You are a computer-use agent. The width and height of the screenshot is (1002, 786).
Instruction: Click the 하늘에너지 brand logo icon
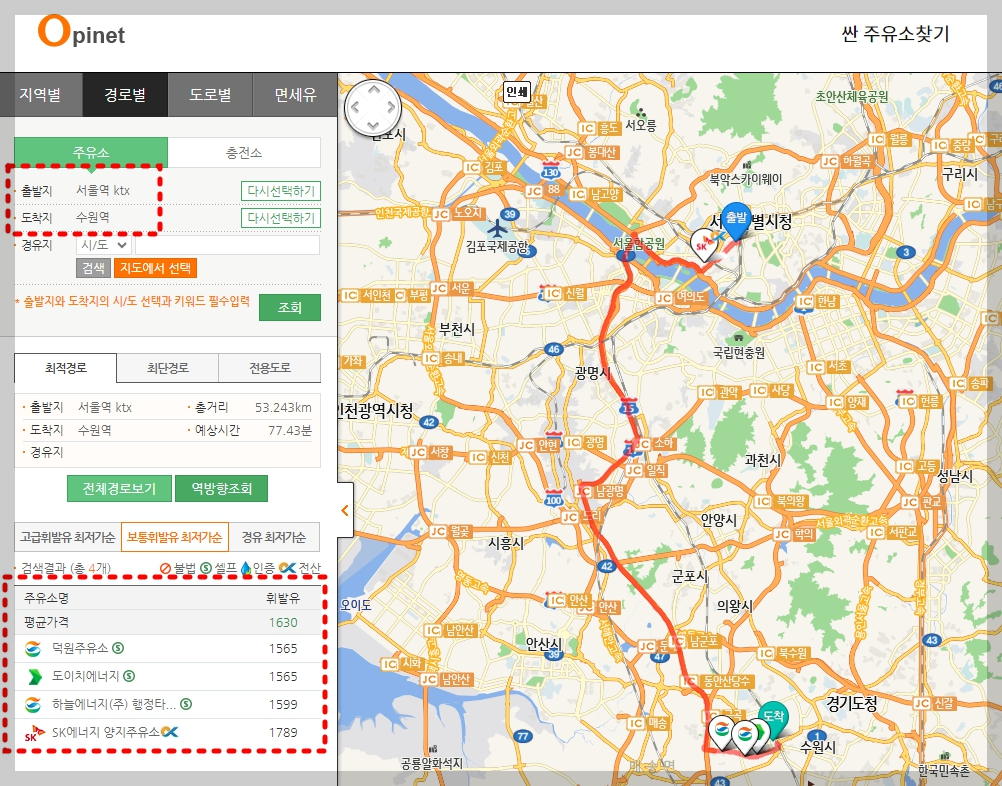point(33,704)
